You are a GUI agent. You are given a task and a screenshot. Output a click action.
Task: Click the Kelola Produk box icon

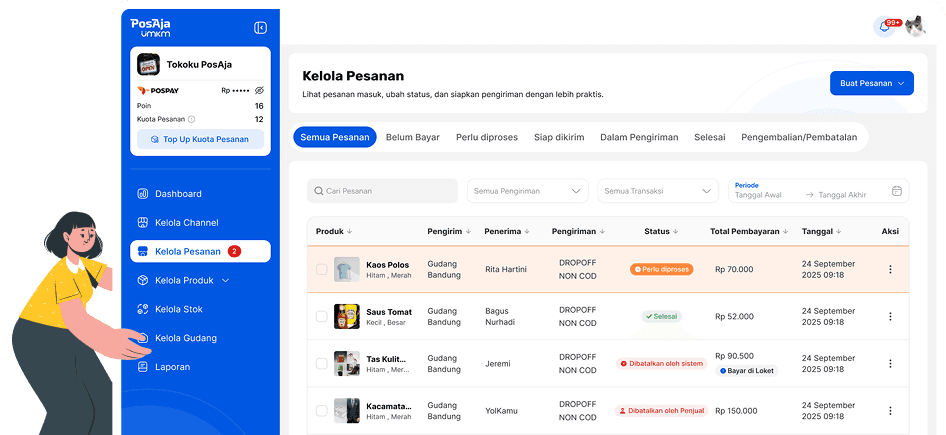[143, 281]
